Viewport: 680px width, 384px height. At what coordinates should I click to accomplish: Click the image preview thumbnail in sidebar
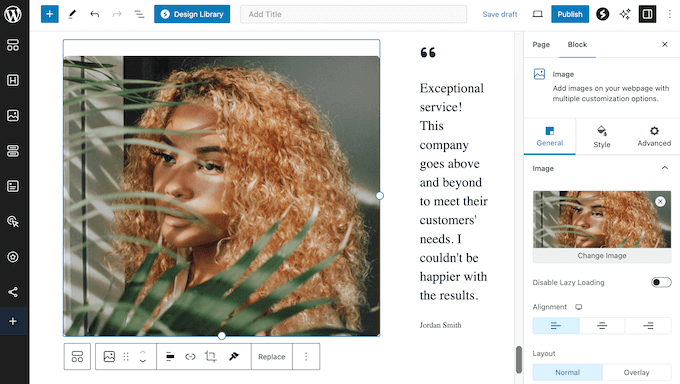(602, 220)
